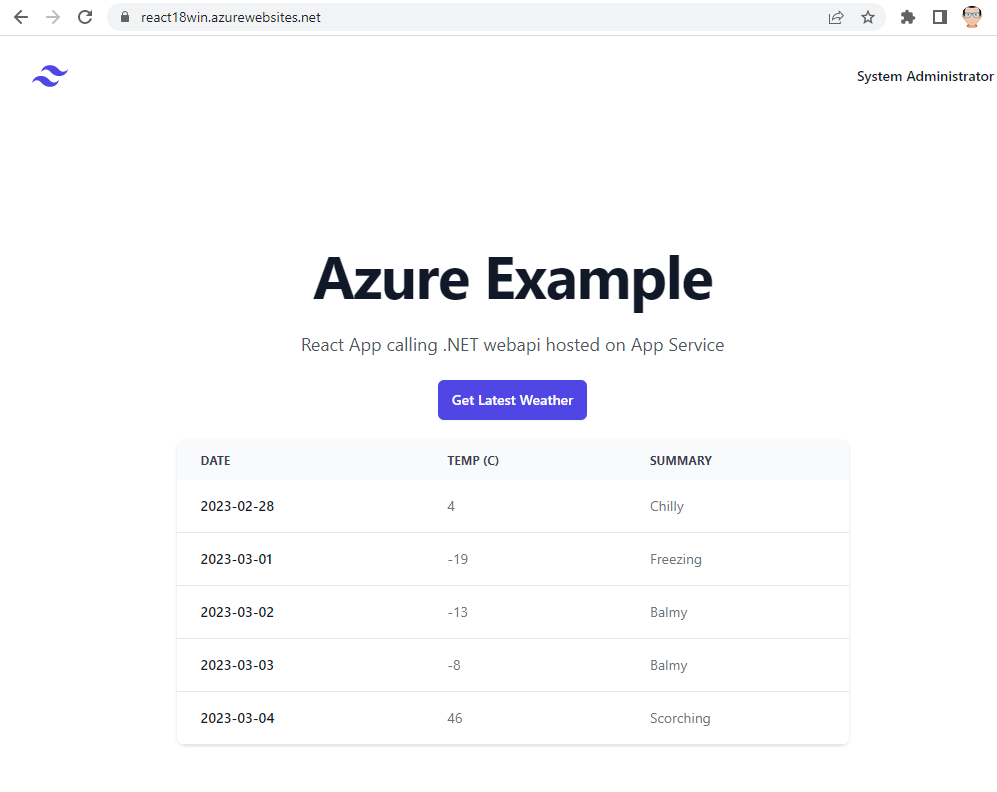Open the Chrome profile avatar
Image resolution: width=997 pixels, height=792 pixels.
point(972,17)
